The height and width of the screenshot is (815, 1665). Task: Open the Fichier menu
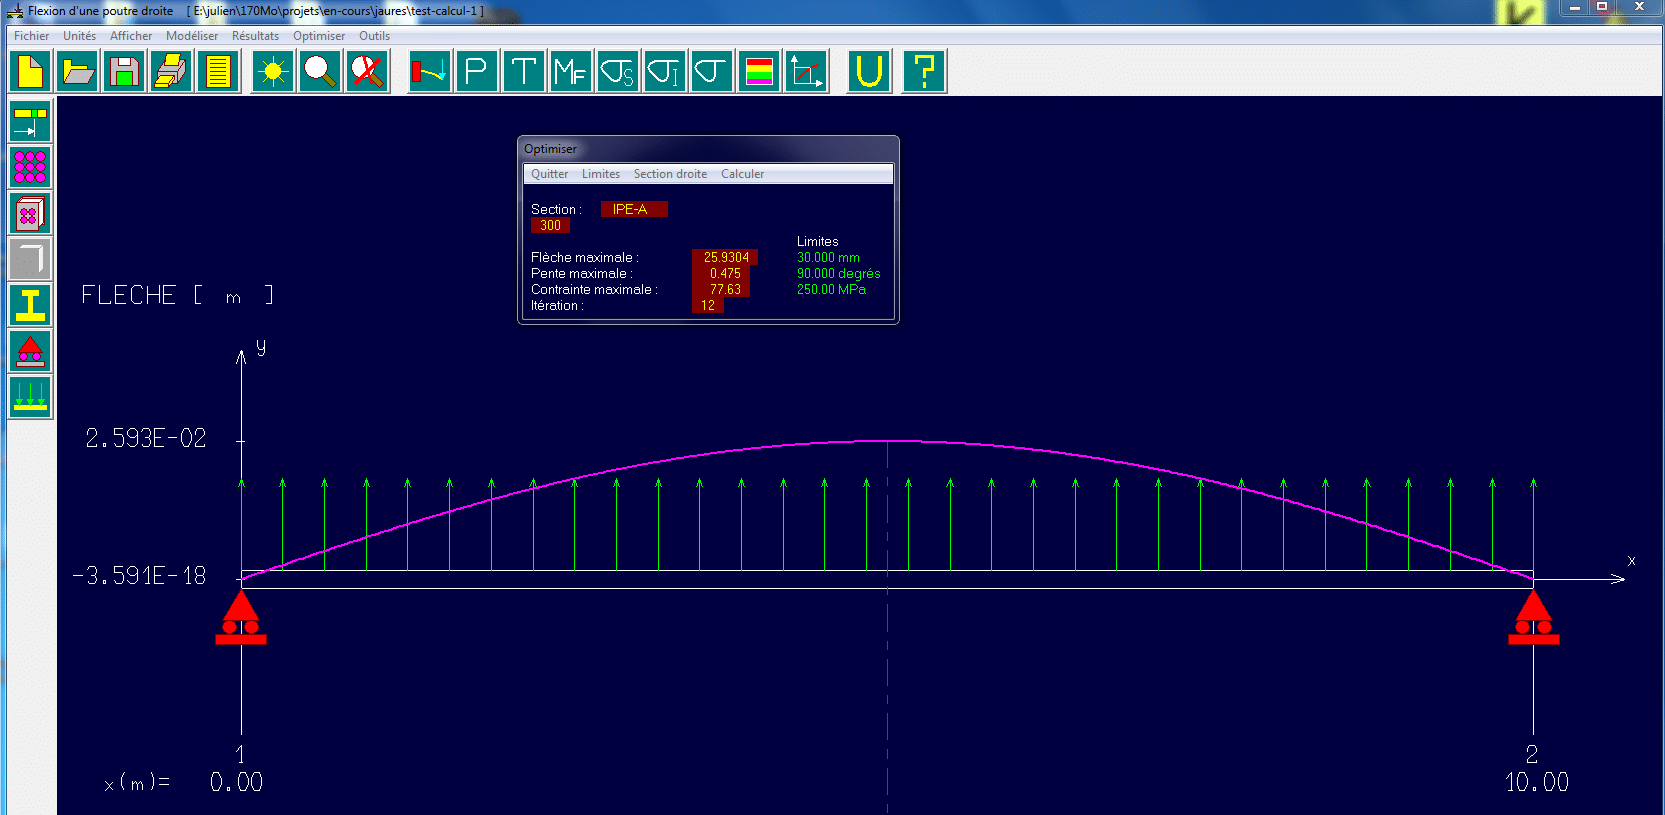tap(31, 36)
